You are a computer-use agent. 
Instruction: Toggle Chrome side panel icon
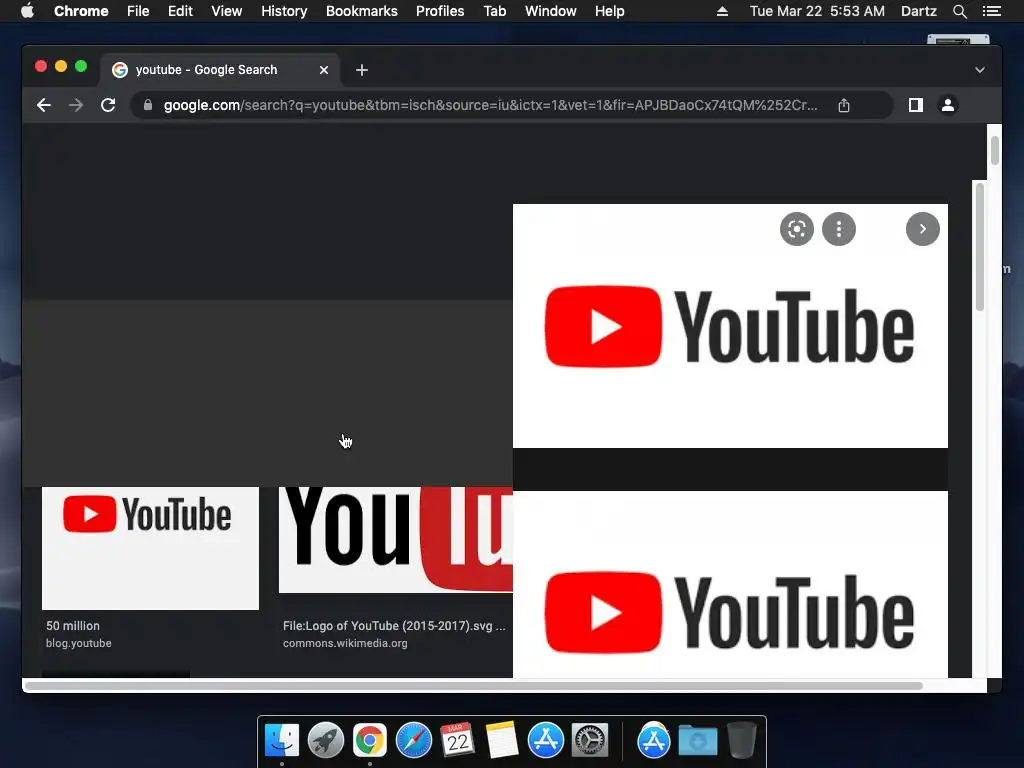pos(916,105)
